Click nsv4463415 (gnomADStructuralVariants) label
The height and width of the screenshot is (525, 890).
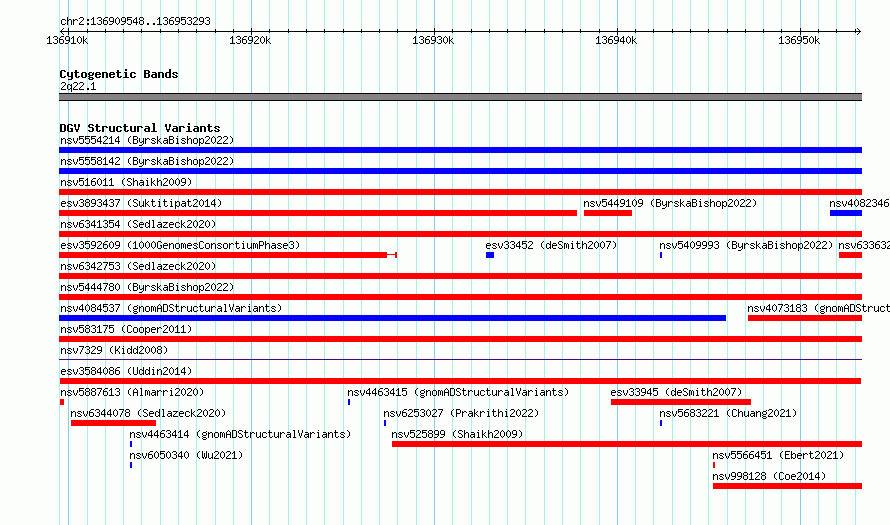coord(458,392)
